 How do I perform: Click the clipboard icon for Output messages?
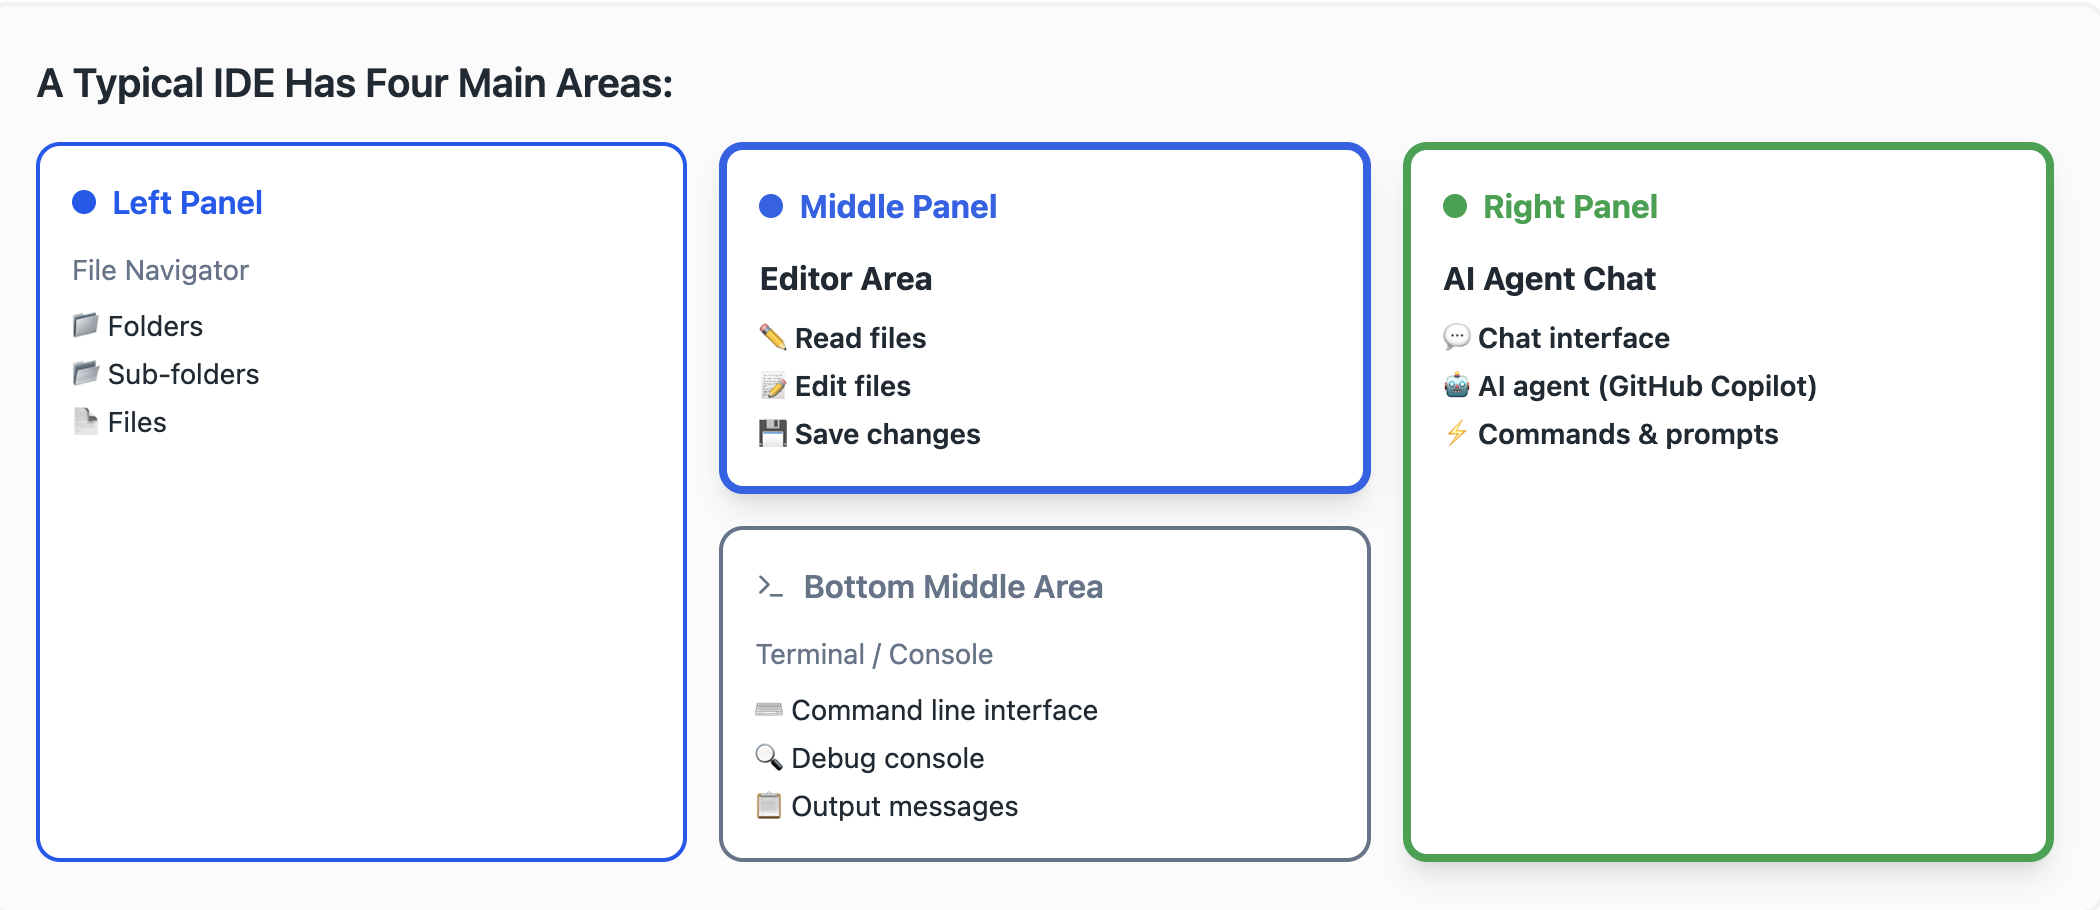pyautogui.click(x=768, y=805)
